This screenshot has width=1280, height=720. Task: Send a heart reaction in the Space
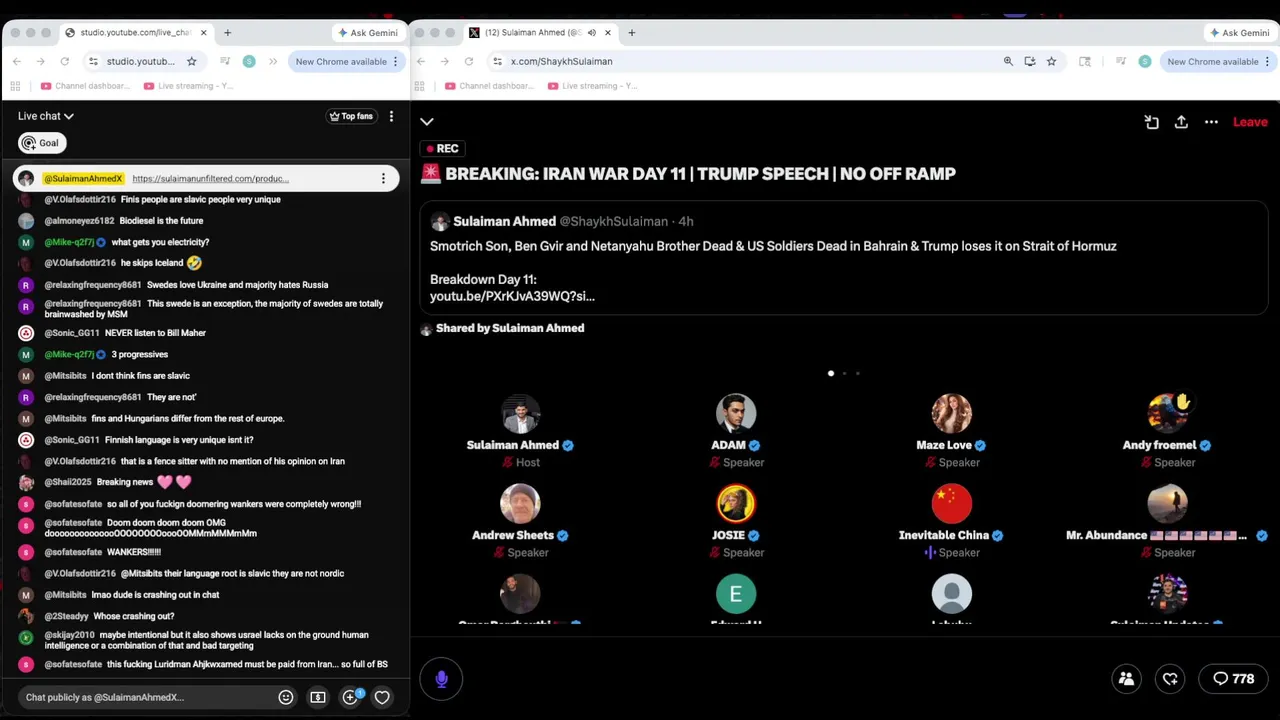point(1170,678)
